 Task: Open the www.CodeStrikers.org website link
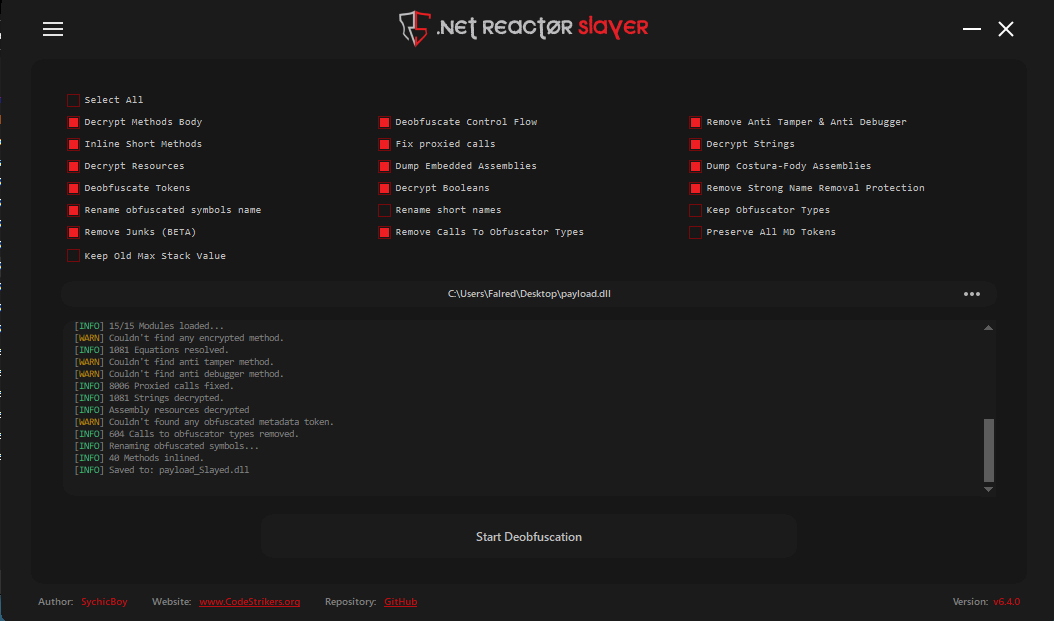coord(249,601)
